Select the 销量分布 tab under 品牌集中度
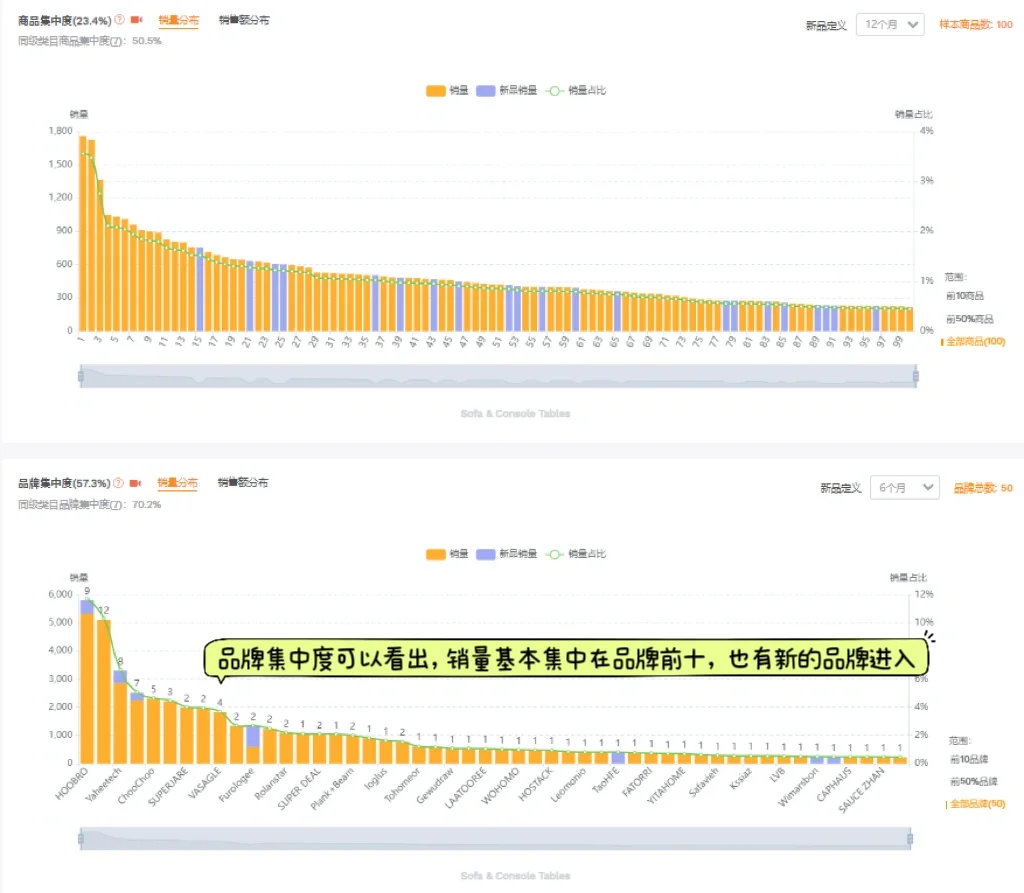Viewport: 1024px width, 893px height. 178,484
